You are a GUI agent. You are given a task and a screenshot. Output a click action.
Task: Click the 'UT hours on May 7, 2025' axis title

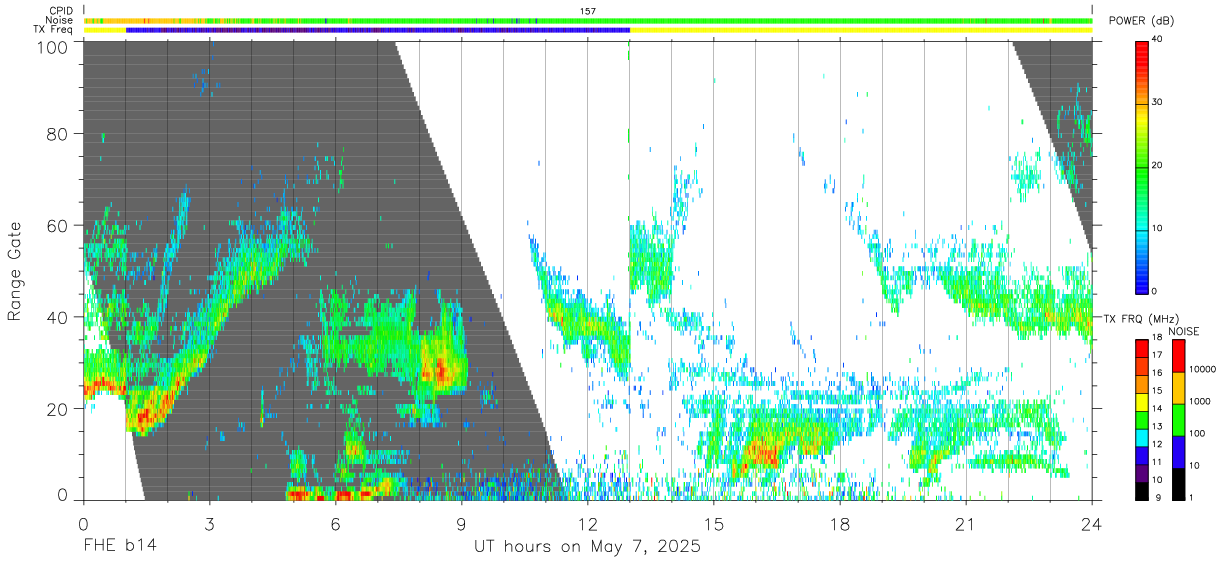click(x=587, y=547)
